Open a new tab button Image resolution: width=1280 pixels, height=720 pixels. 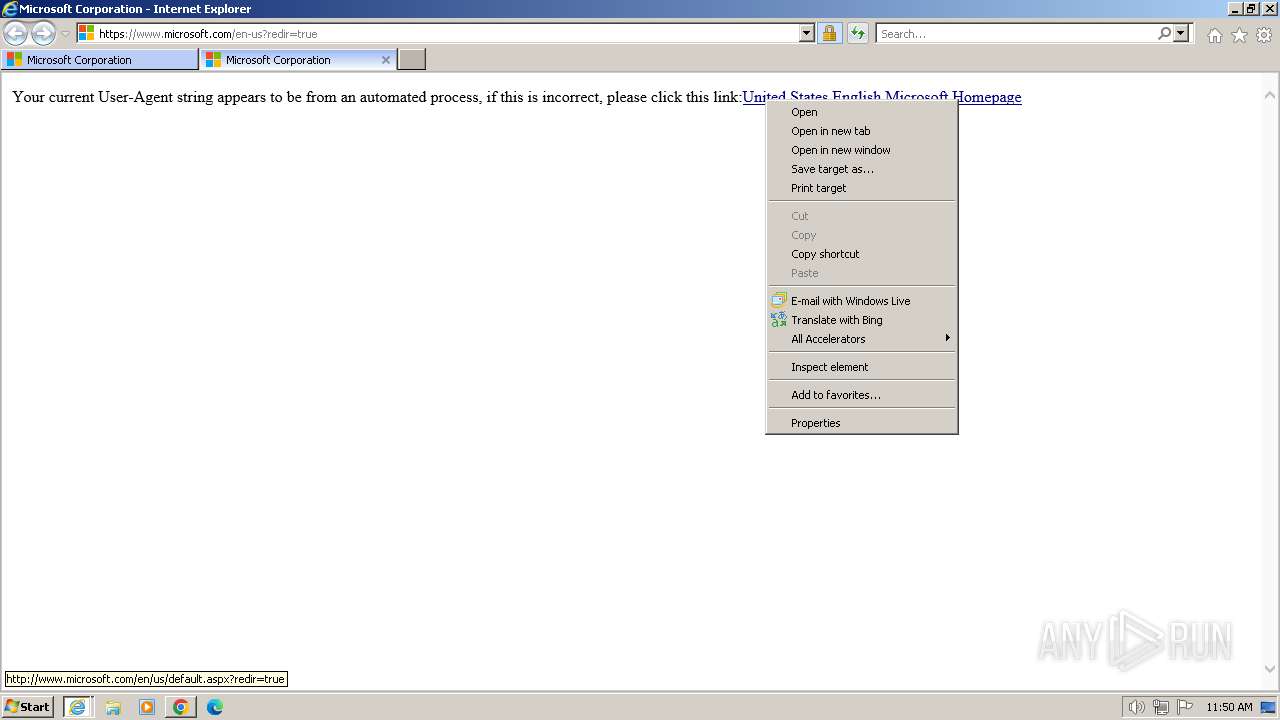point(412,60)
